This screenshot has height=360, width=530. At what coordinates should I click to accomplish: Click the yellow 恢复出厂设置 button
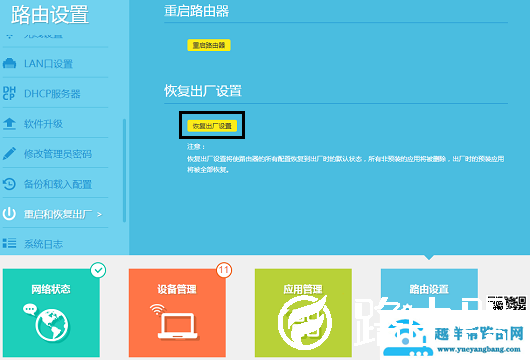point(212,126)
